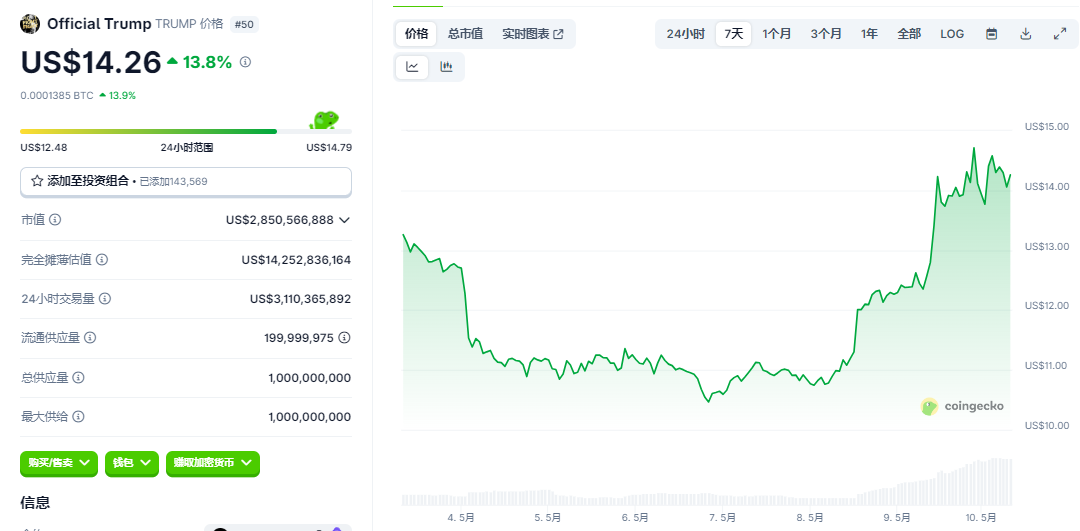Open the 钱包 dropdown

pyautogui.click(x=133, y=462)
